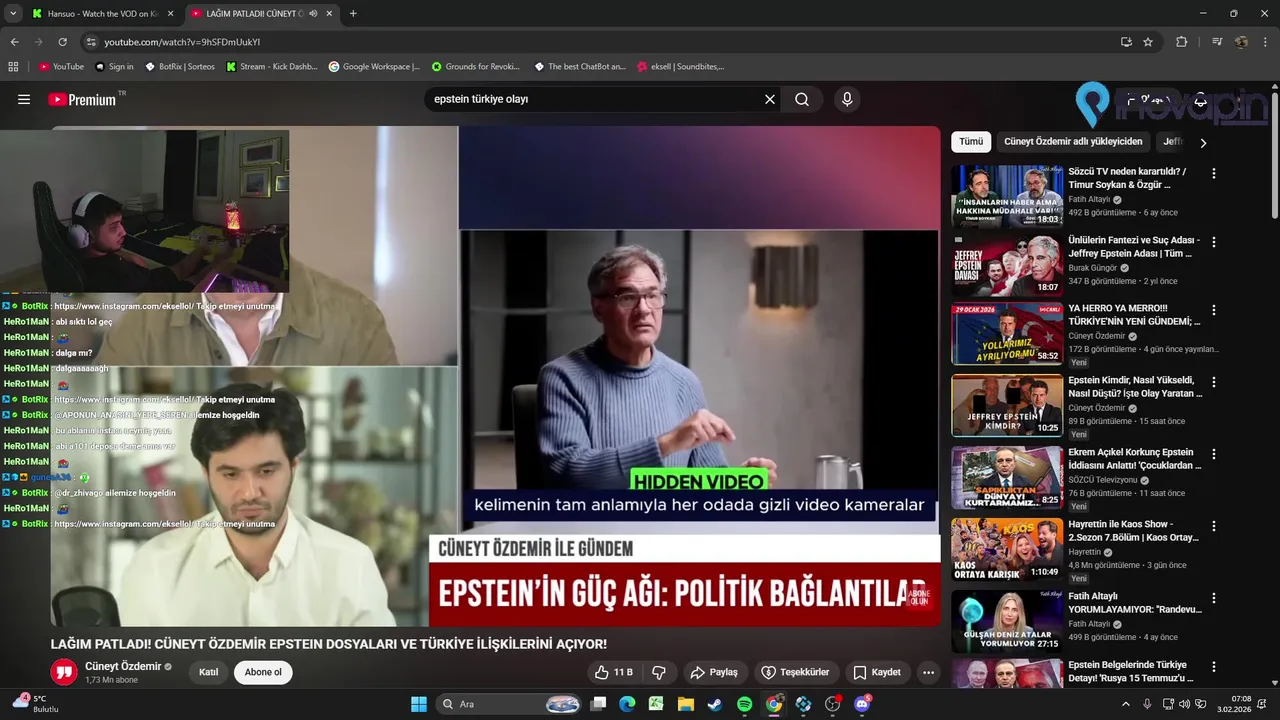The width and height of the screenshot is (1280, 720).
Task: Open File Explorer from taskbar
Action: 685,704
